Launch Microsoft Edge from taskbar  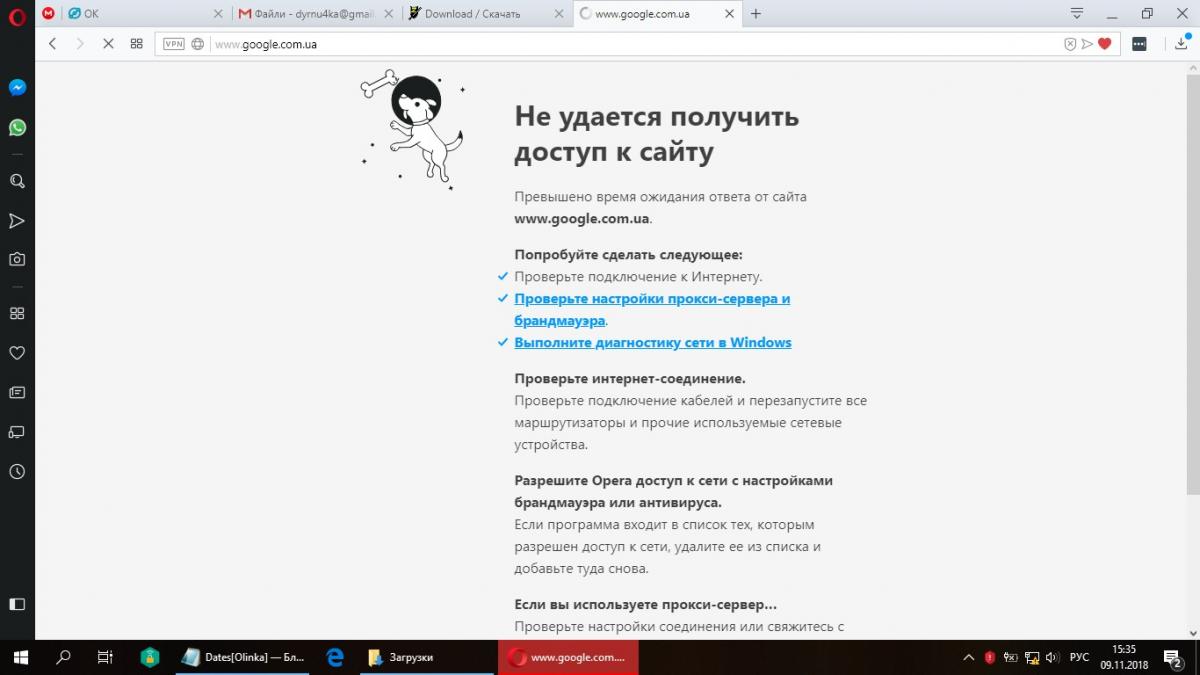(x=335, y=657)
